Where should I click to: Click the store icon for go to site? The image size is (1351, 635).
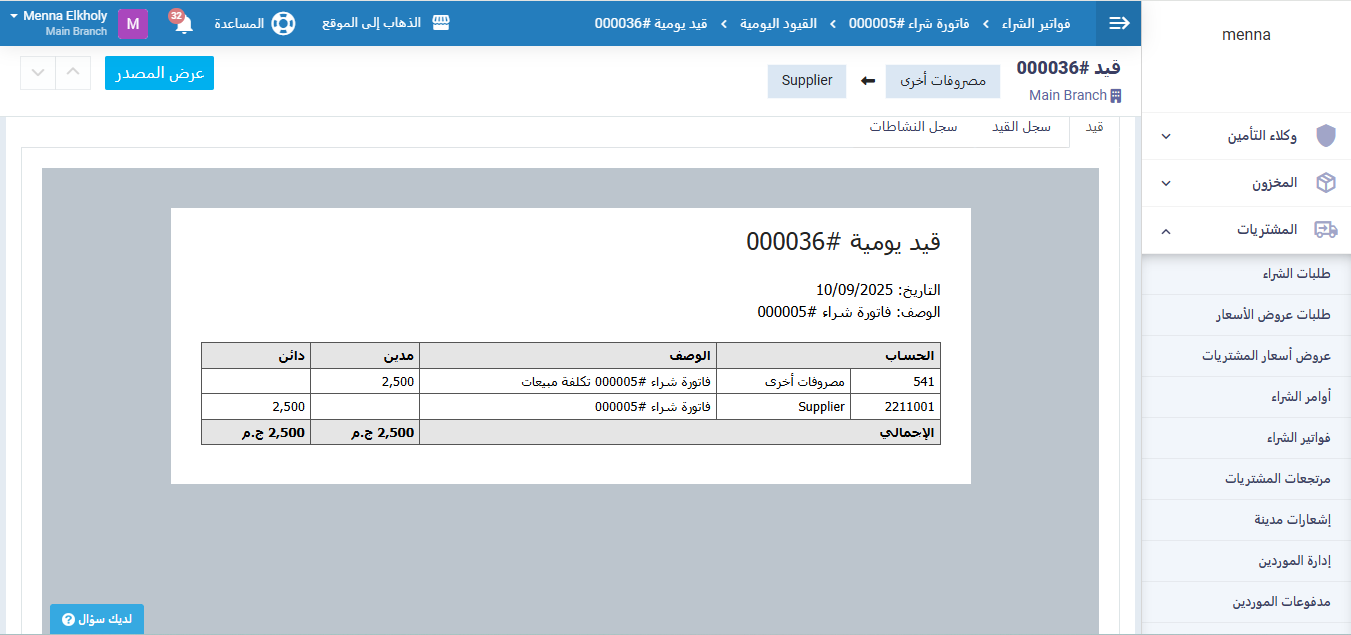(440, 23)
